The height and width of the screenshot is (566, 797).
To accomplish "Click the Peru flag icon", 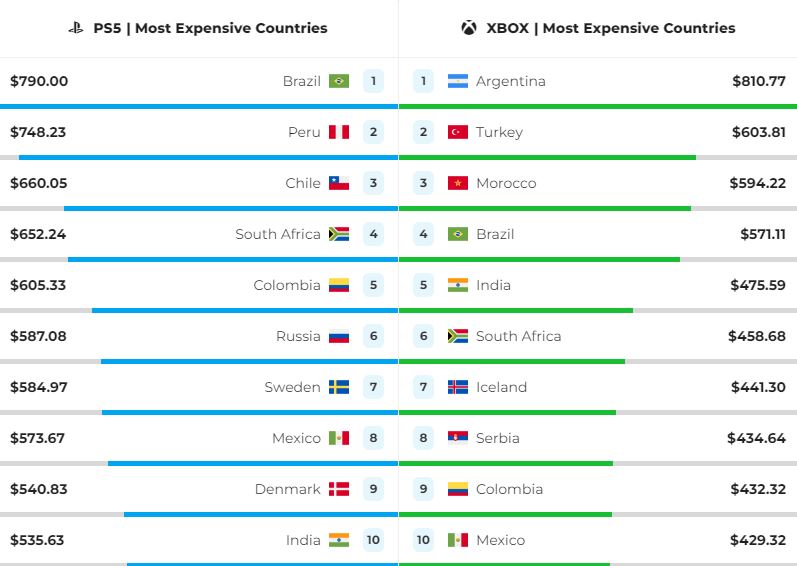I will 339,132.
